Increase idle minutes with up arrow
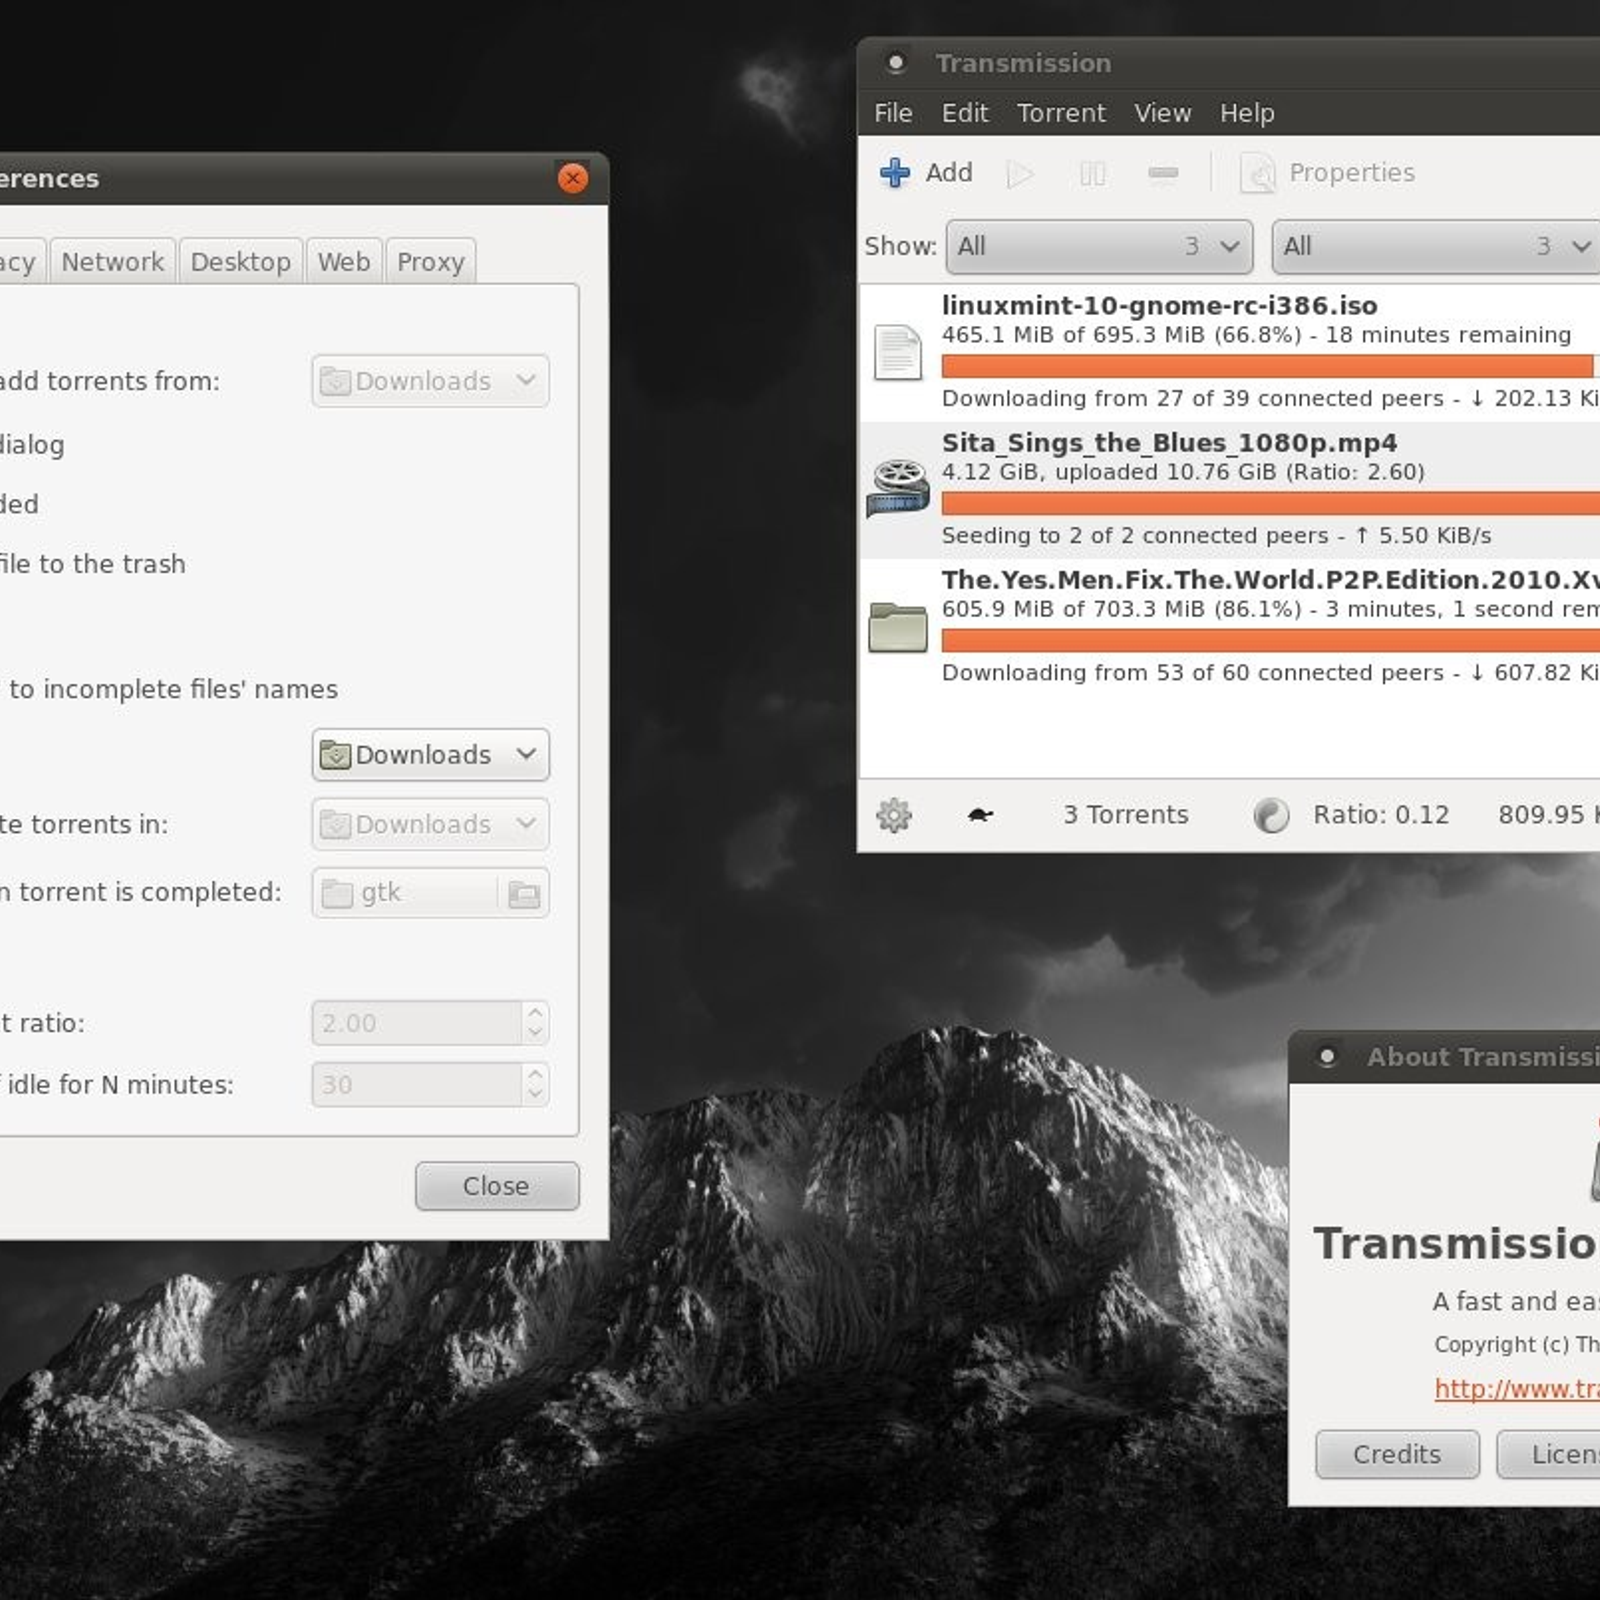This screenshot has width=1600, height=1600. coord(535,1074)
